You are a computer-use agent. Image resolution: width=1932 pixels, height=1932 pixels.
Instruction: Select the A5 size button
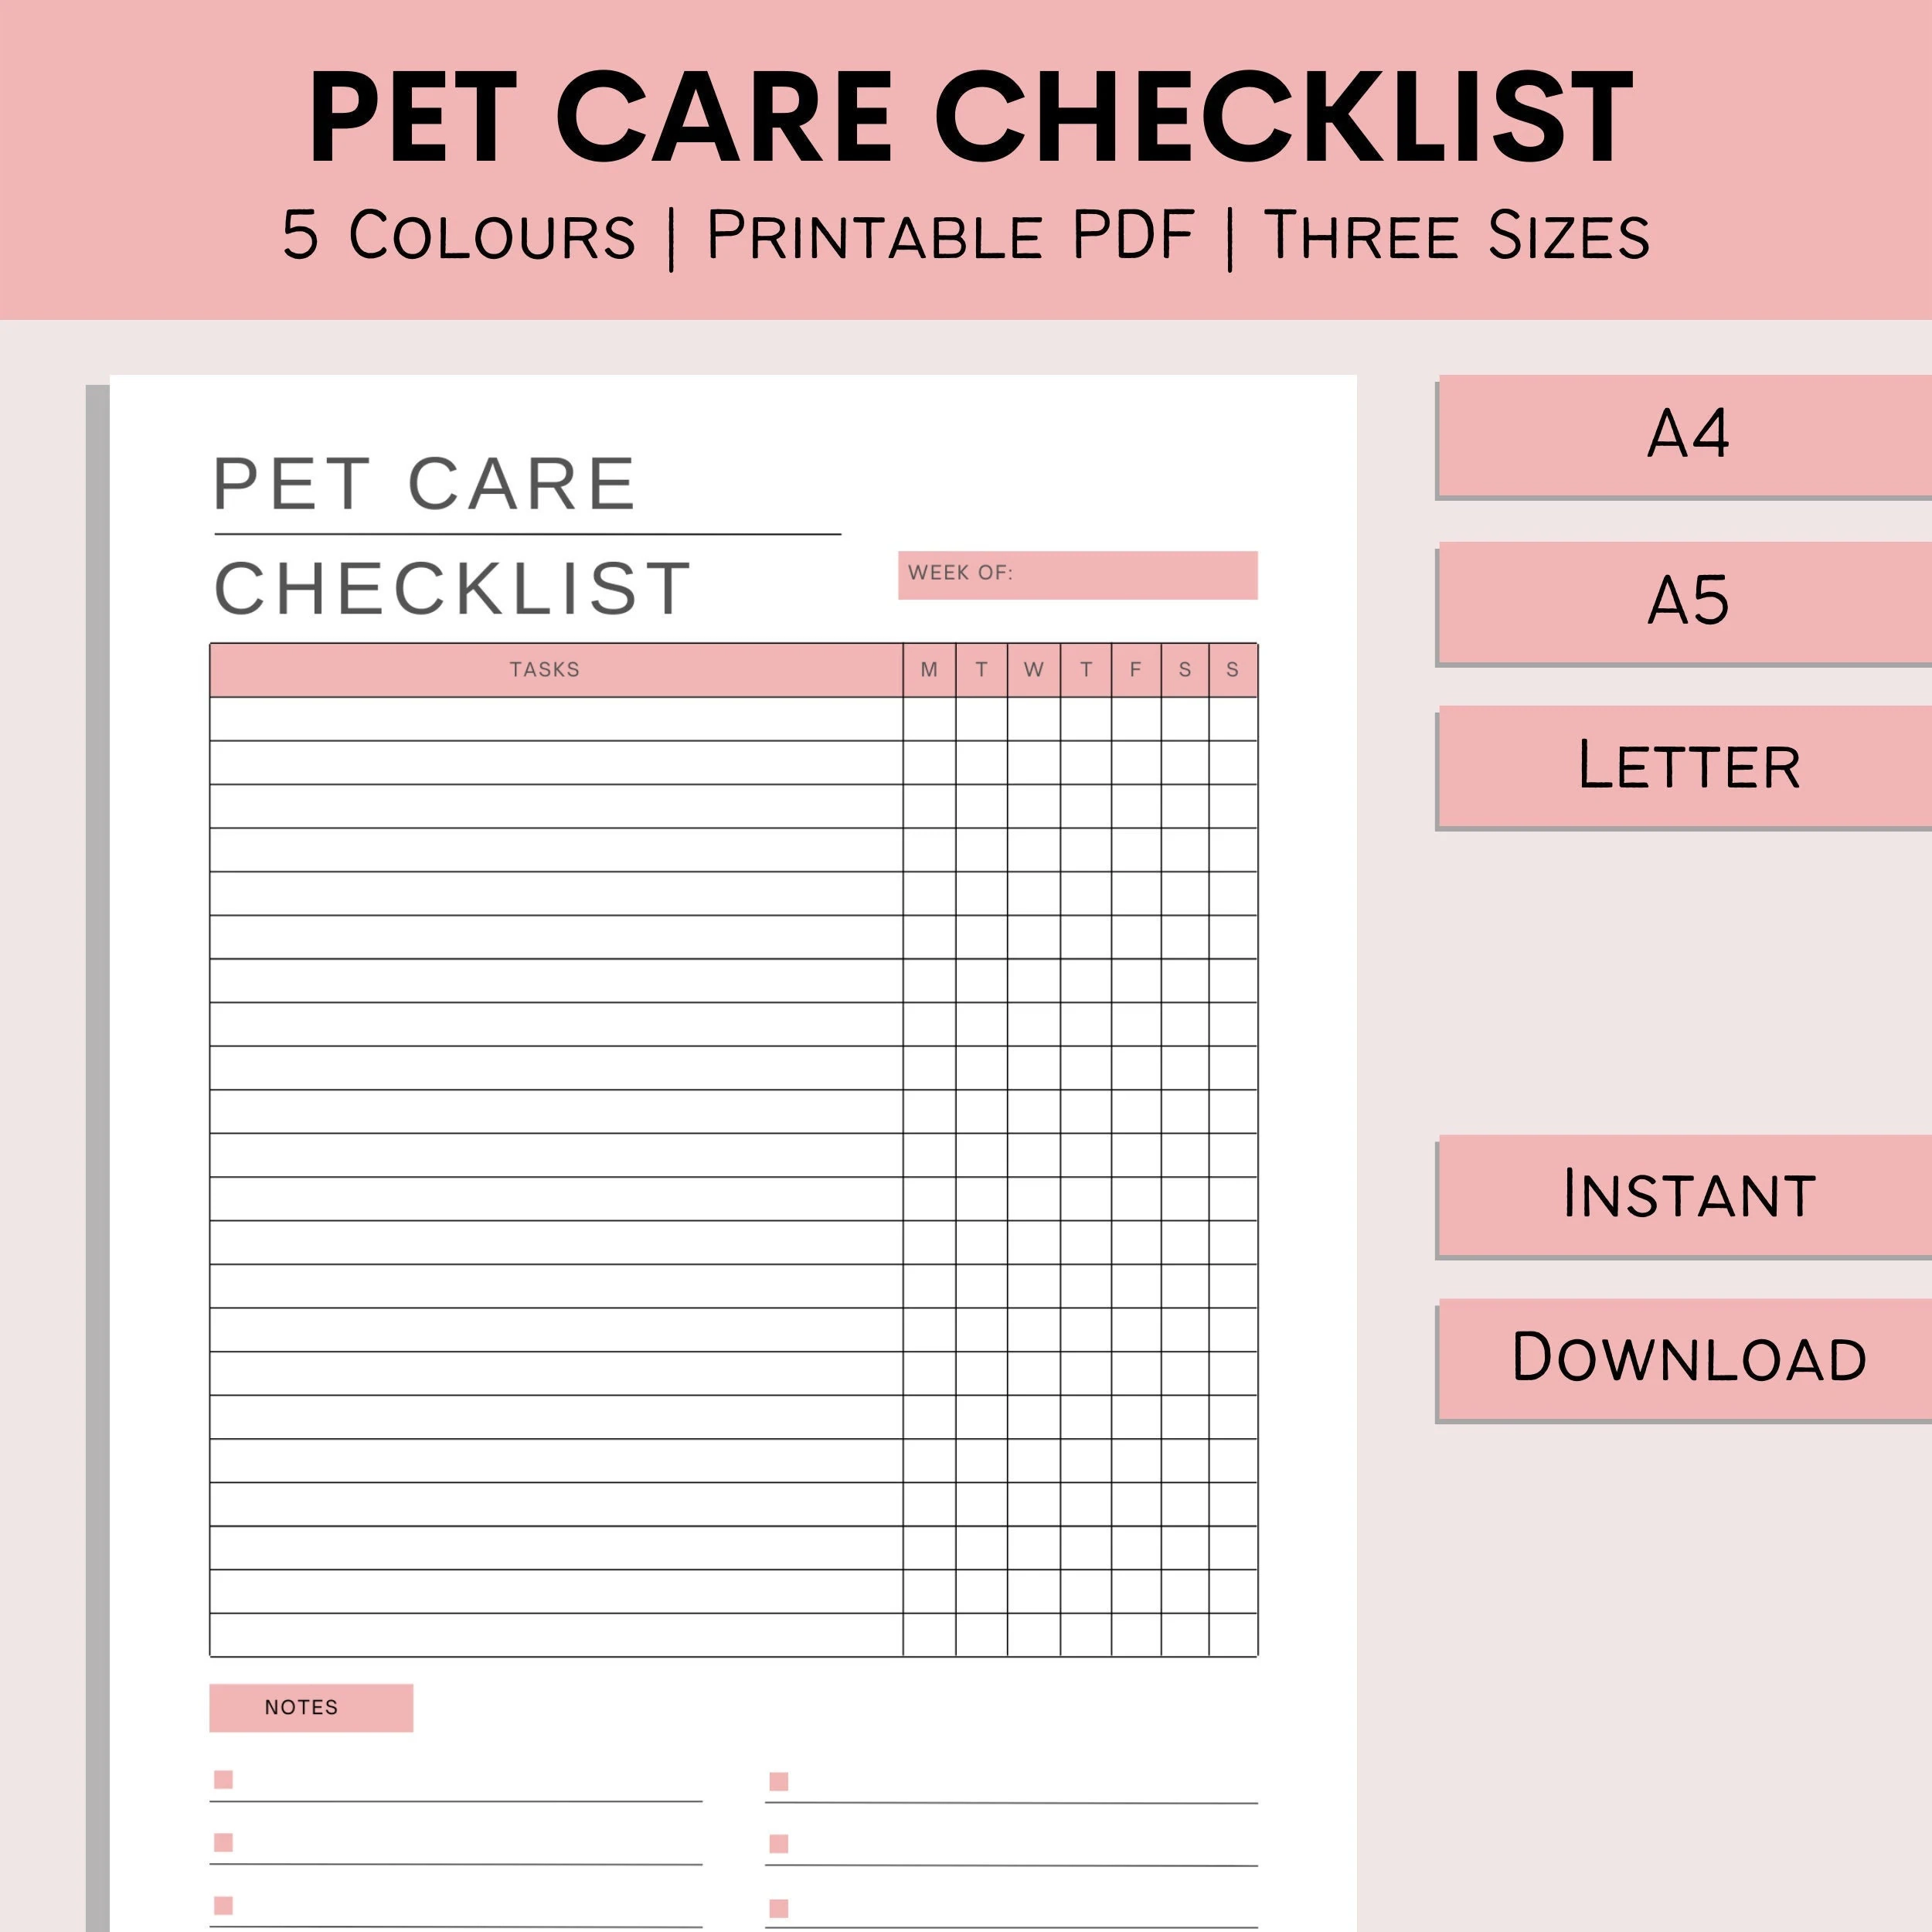click(x=1686, y=601)
